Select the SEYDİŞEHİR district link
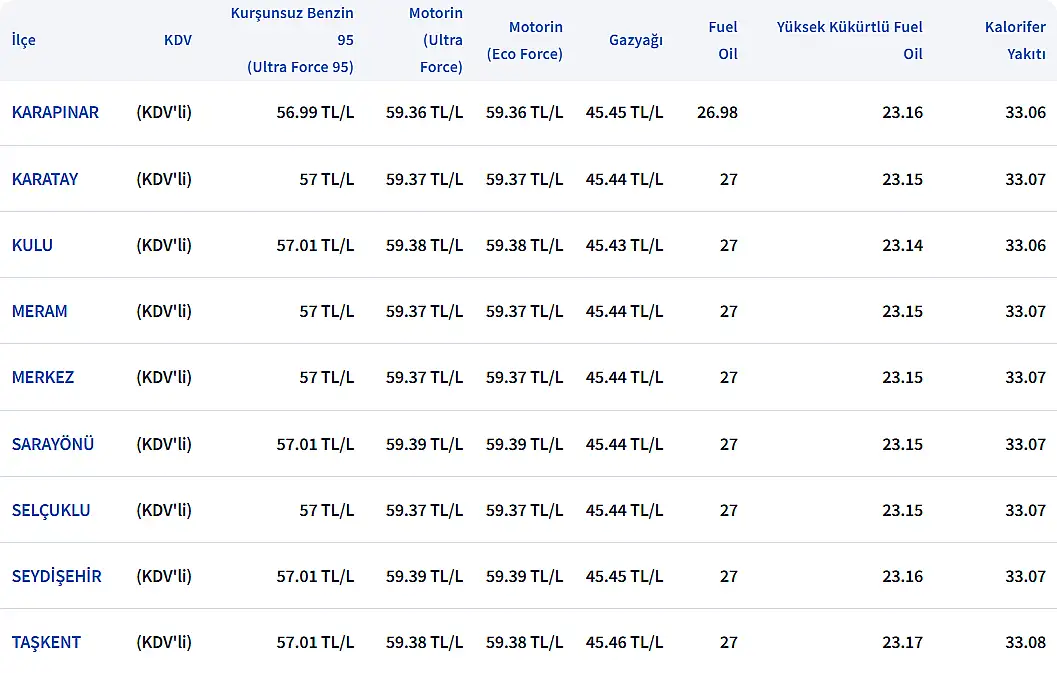This screenshot has height=673, width=1057. pyautogui.click(x=57, y=576)
